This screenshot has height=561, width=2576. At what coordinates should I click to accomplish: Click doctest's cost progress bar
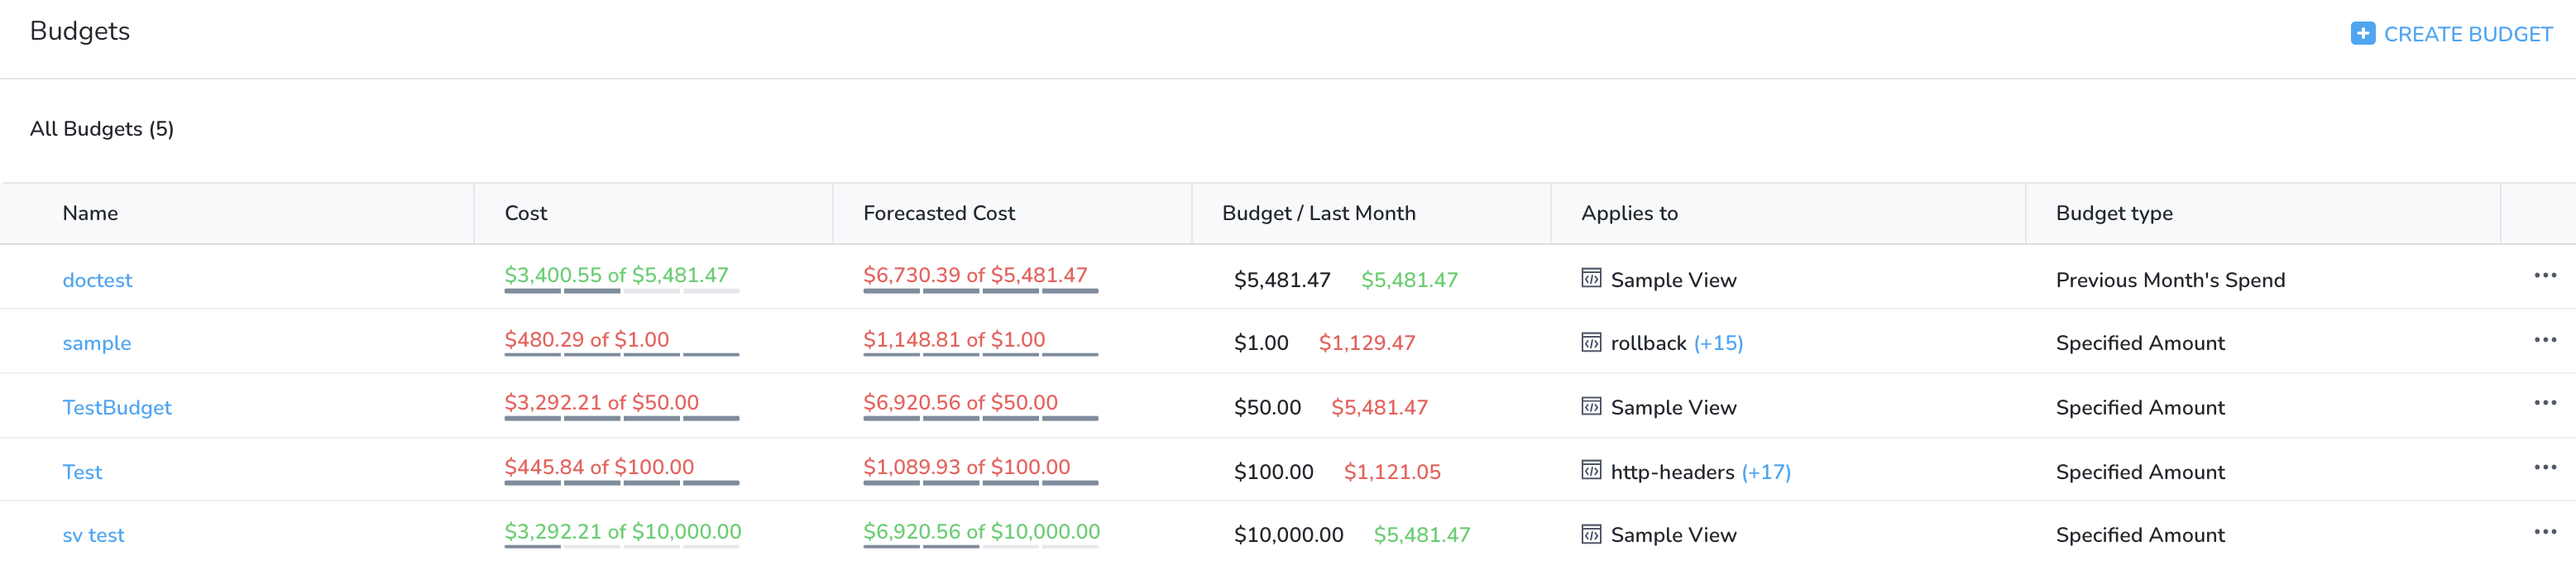click(x=621, y=291)
